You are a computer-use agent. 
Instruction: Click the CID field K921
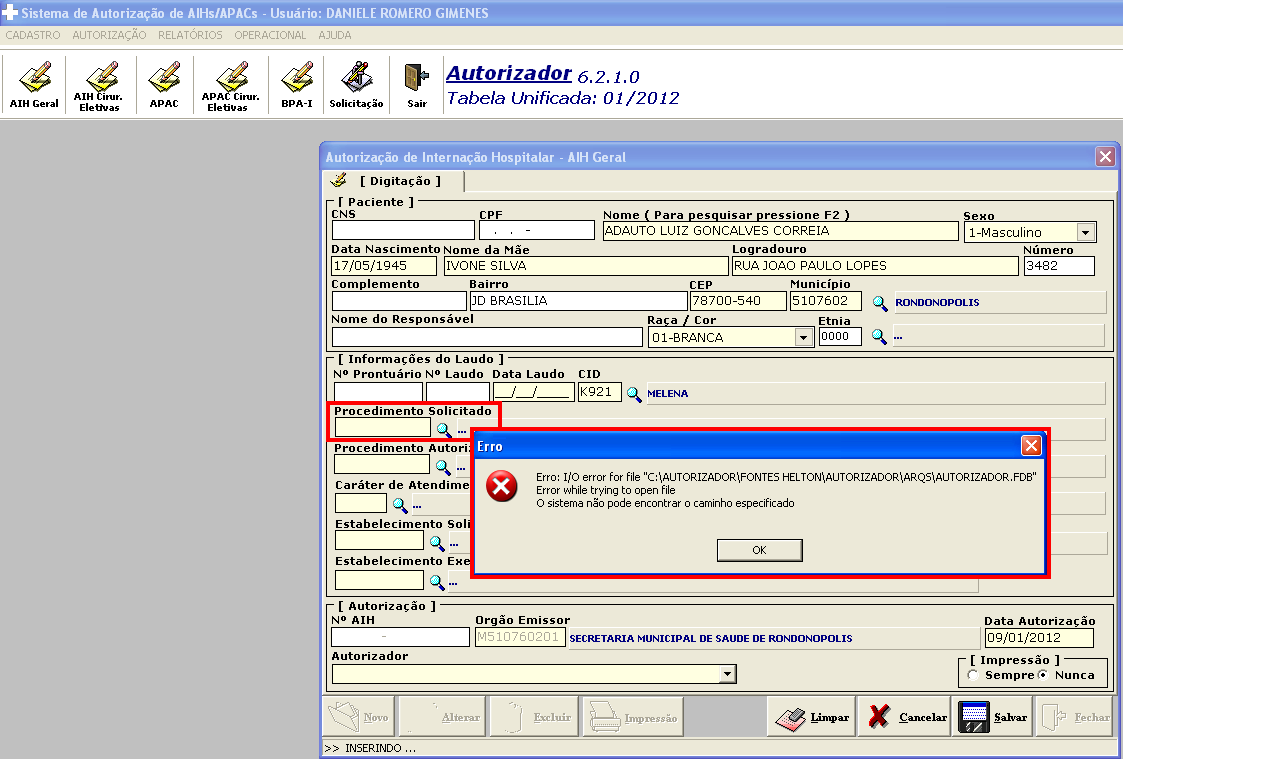click(x=600, y=392)
